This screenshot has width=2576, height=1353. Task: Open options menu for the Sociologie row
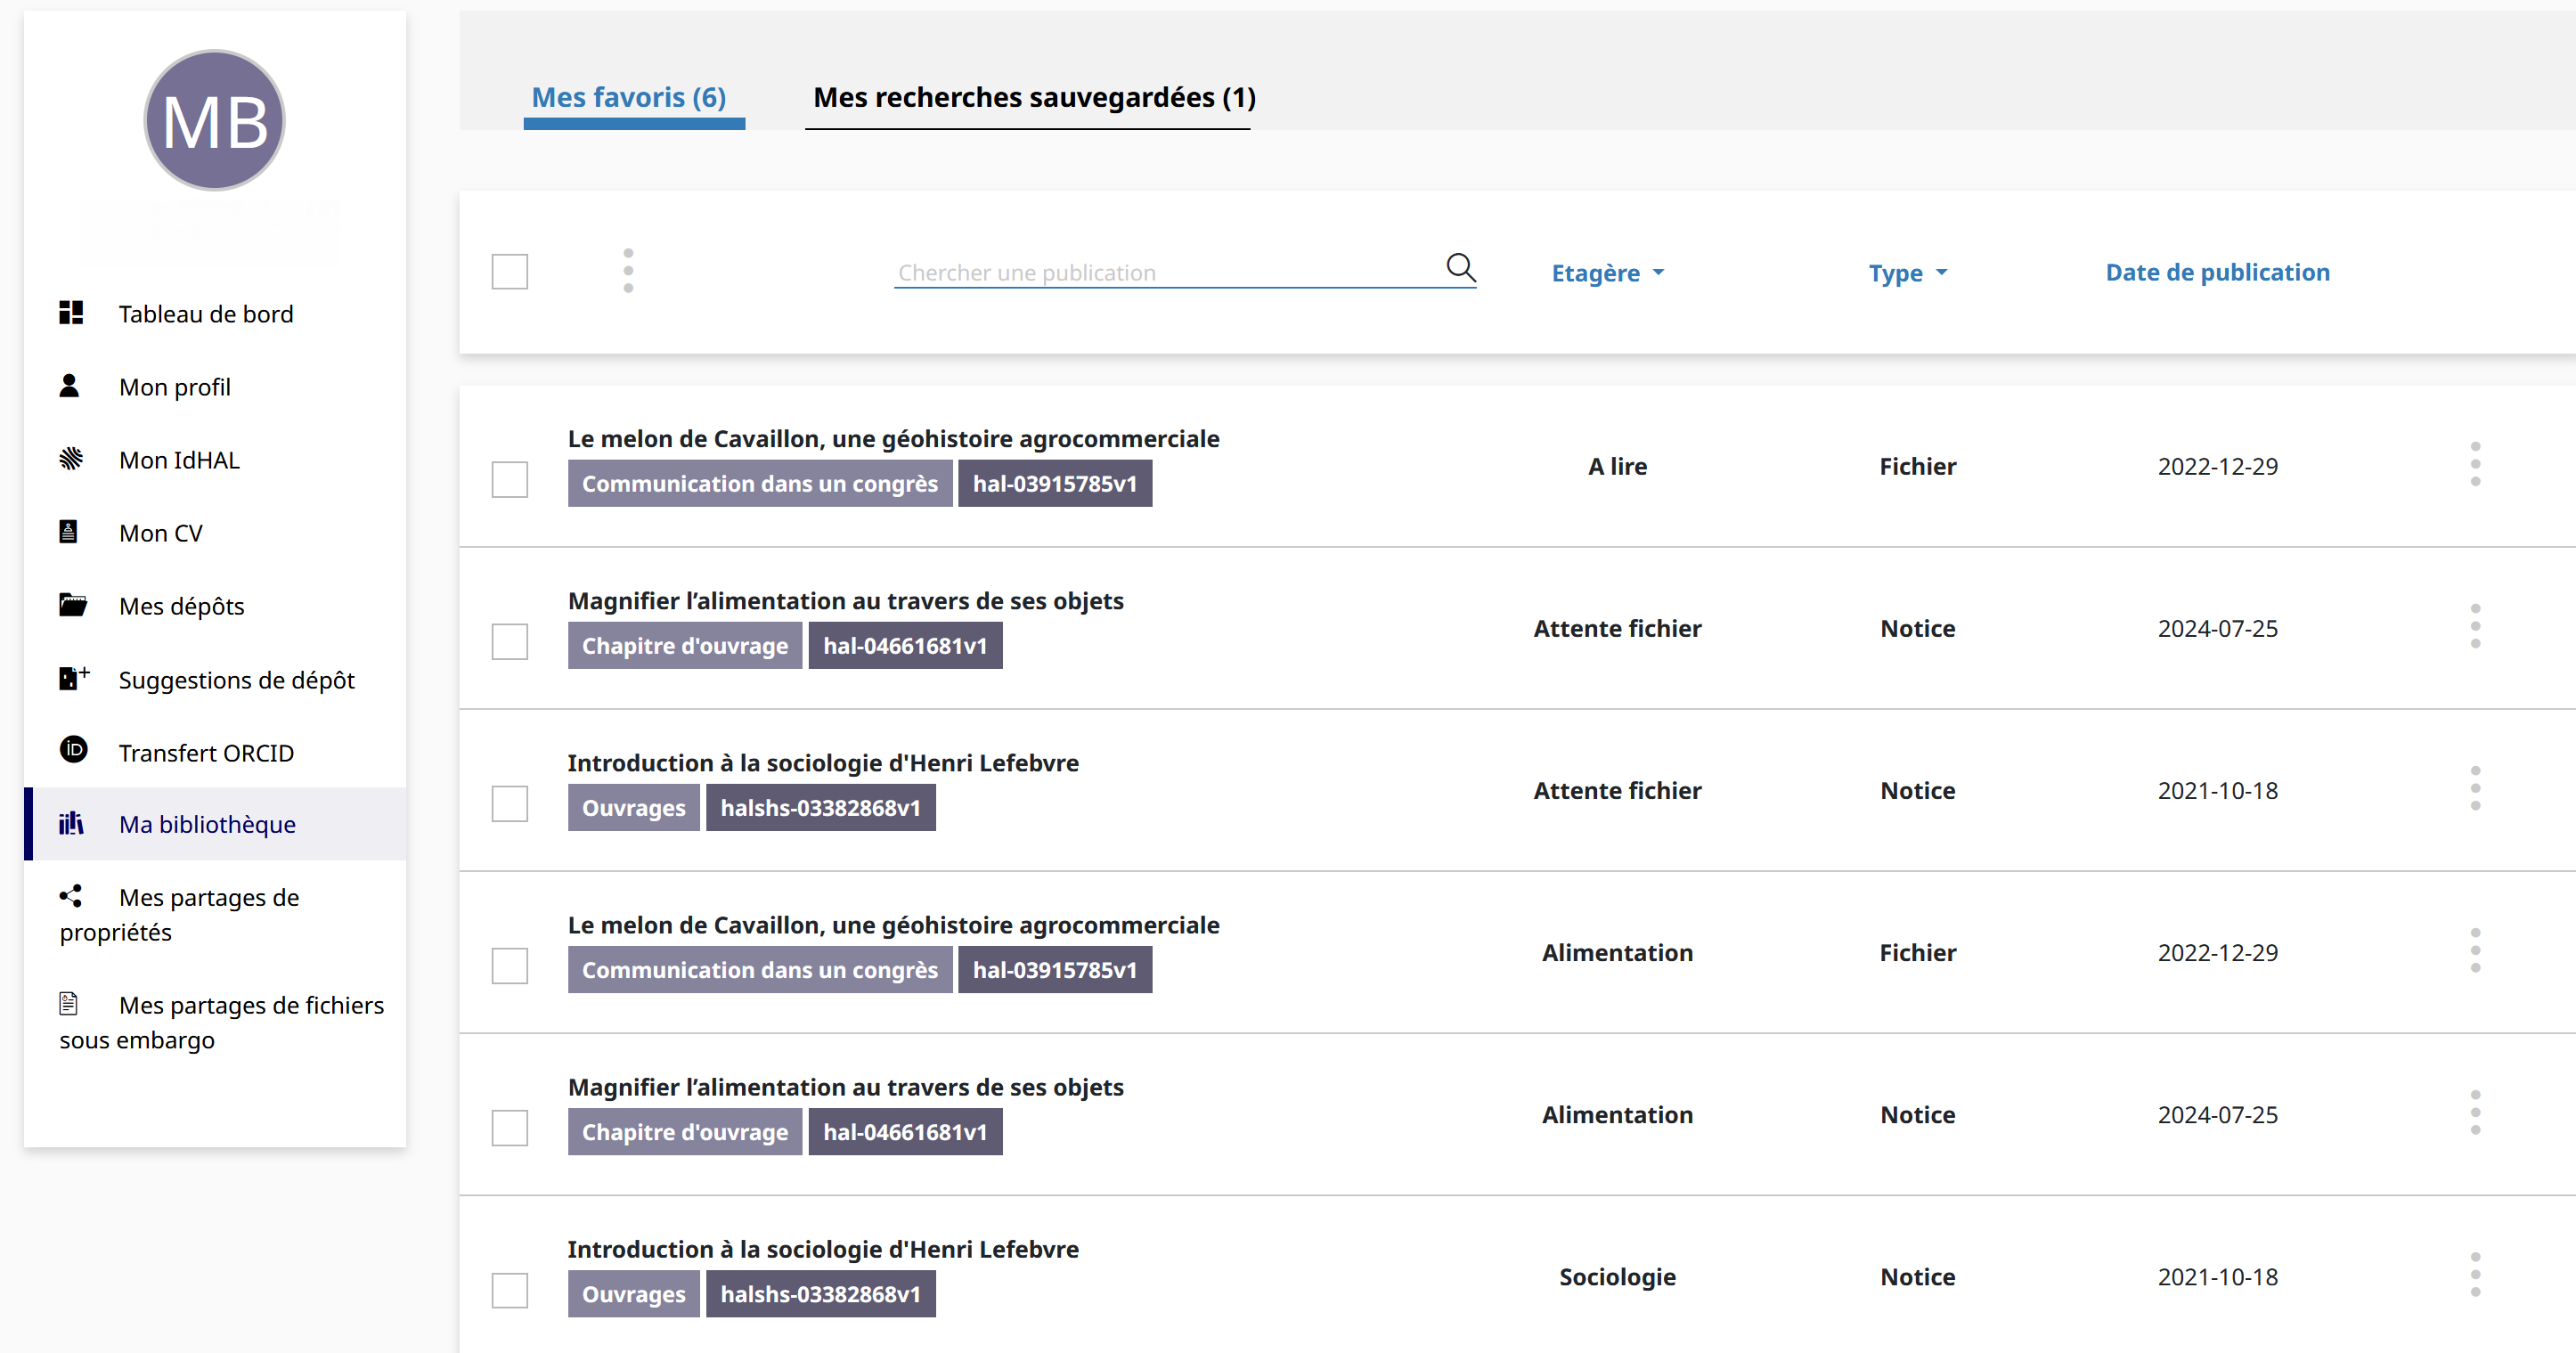pos(2475,1276)
